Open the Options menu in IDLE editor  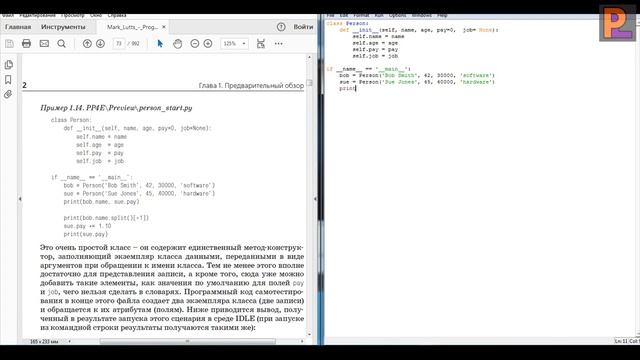point(397,16)
